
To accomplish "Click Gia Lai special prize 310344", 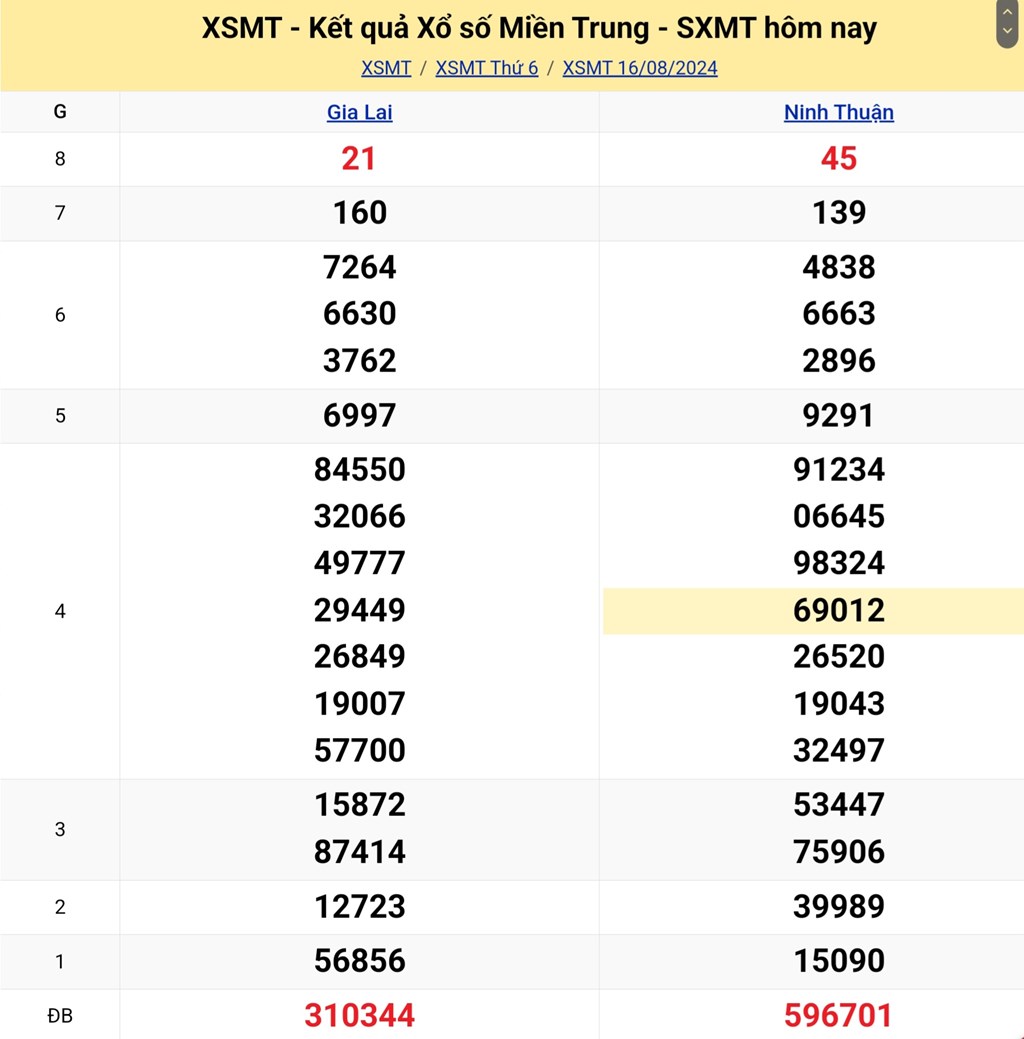I will pos(359,1015).
